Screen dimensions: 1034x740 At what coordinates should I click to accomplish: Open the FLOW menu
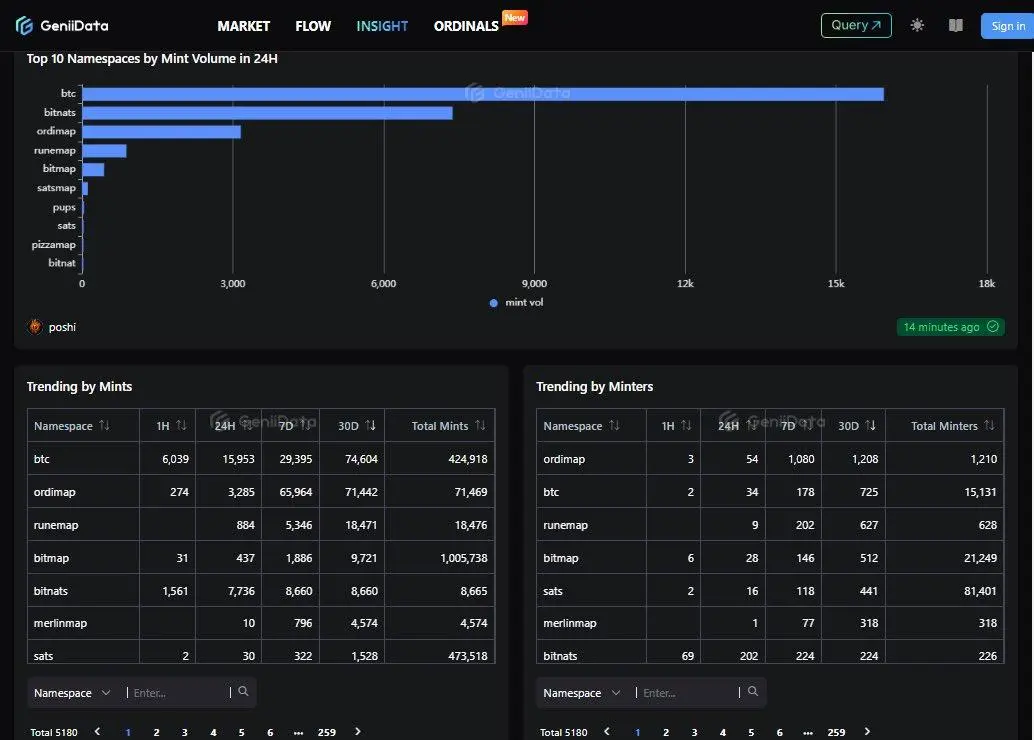point(313,26)
